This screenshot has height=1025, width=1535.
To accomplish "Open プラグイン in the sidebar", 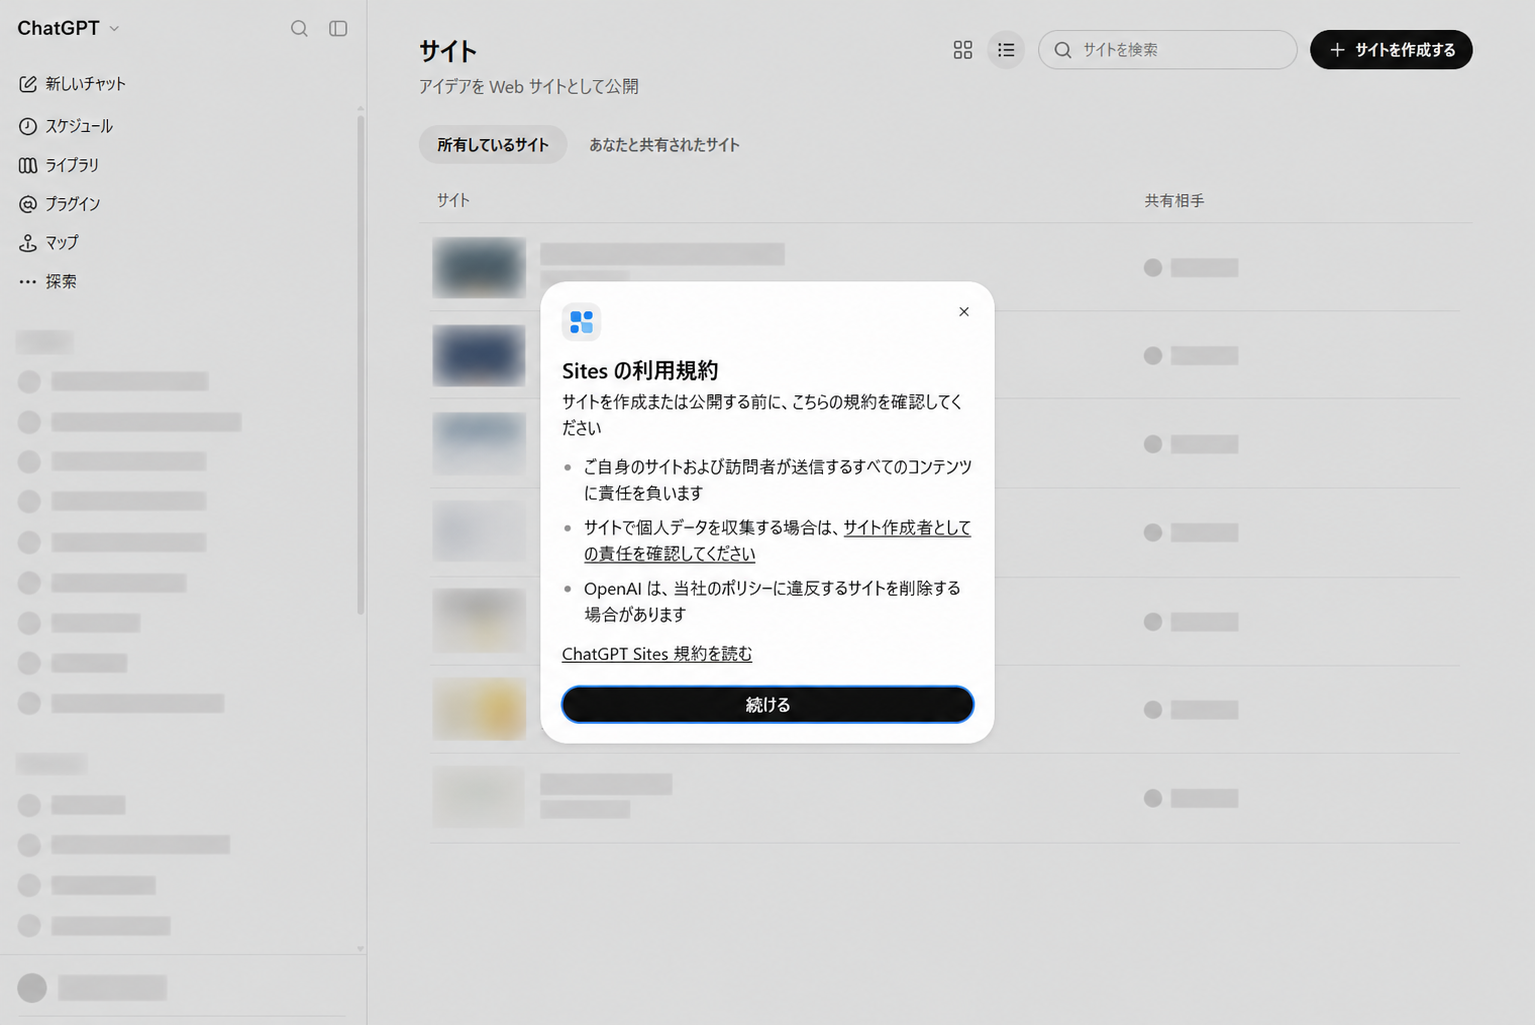I will tap(60, 204).
